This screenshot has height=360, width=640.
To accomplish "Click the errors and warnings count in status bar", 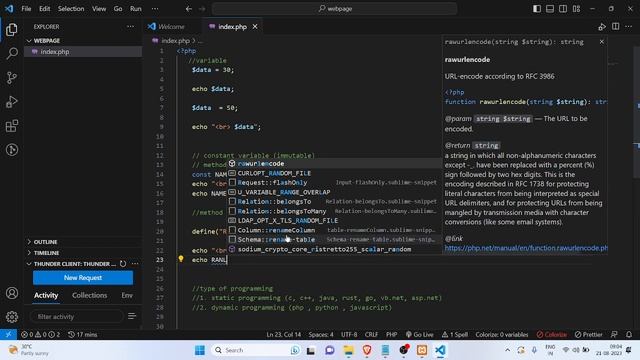I will click(x=40, y=334).
